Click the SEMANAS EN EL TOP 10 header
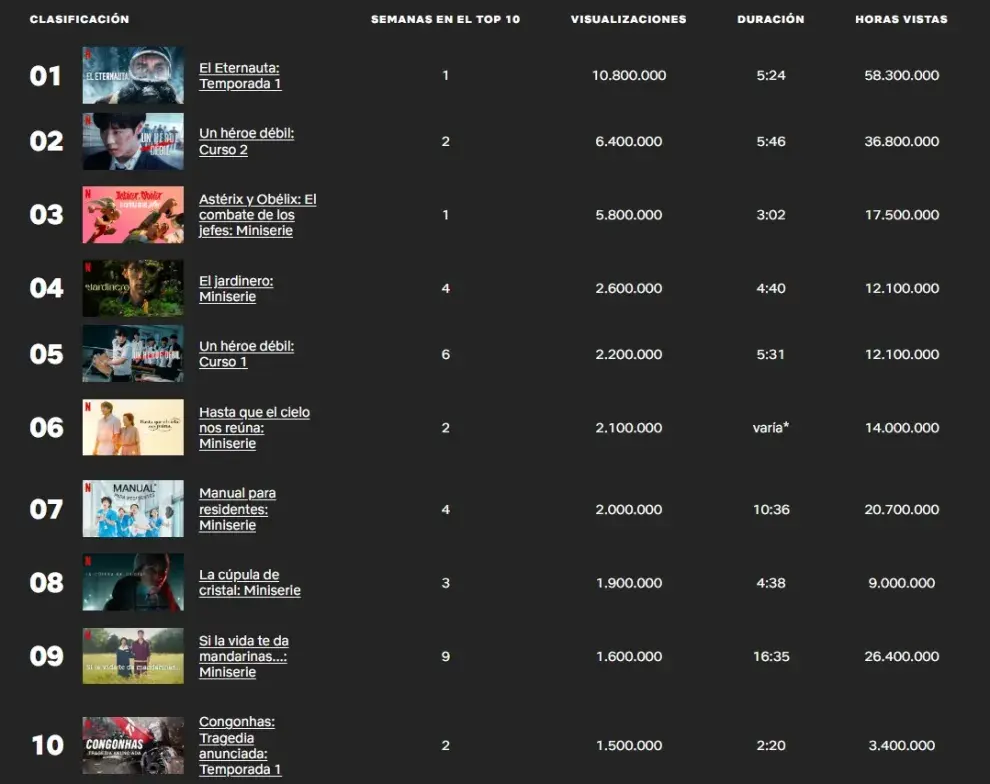 tap(446, 20)
